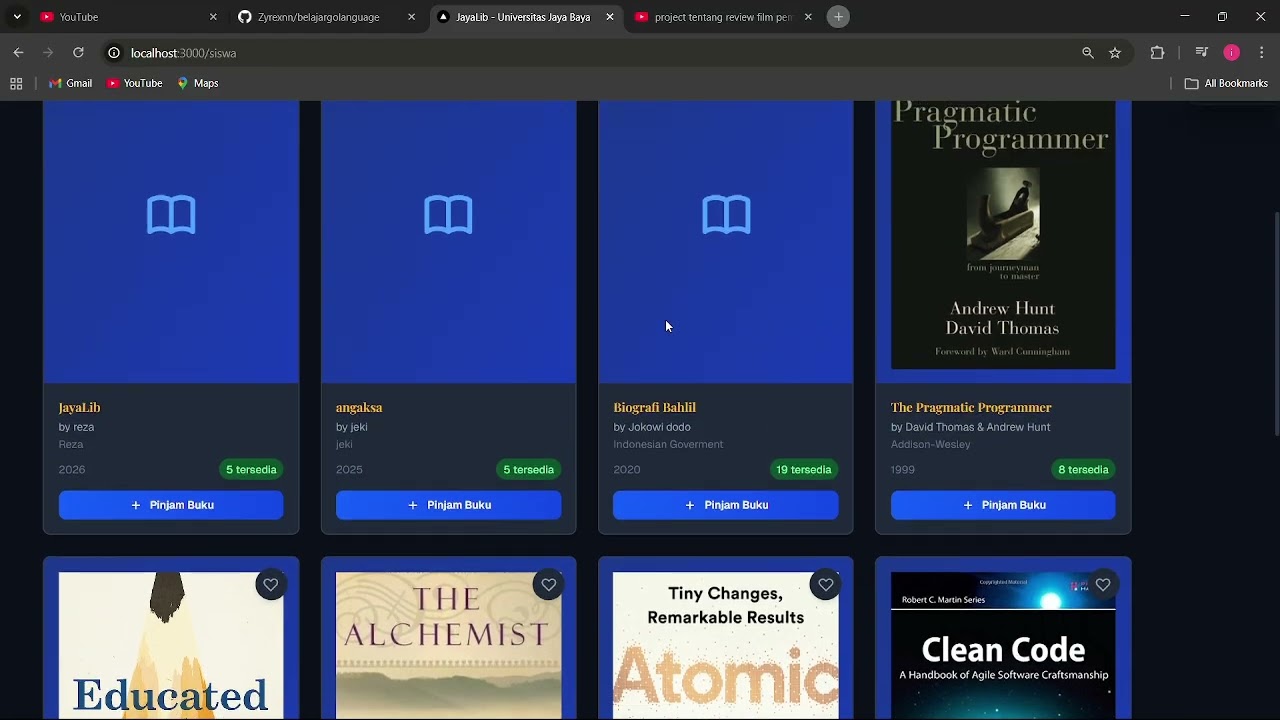
Task: Click the Biografi Bahlil book placeholder icon
Action: [726, 215]
